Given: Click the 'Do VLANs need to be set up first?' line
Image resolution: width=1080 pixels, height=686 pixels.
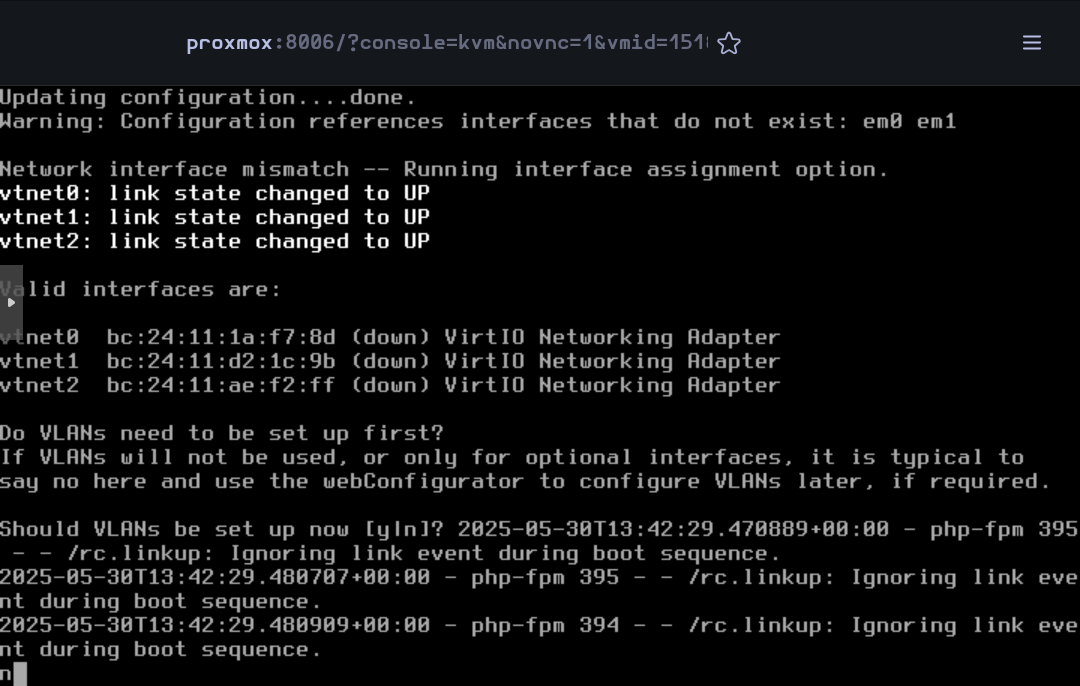Looking at the screenshot, I should [222, 433].
